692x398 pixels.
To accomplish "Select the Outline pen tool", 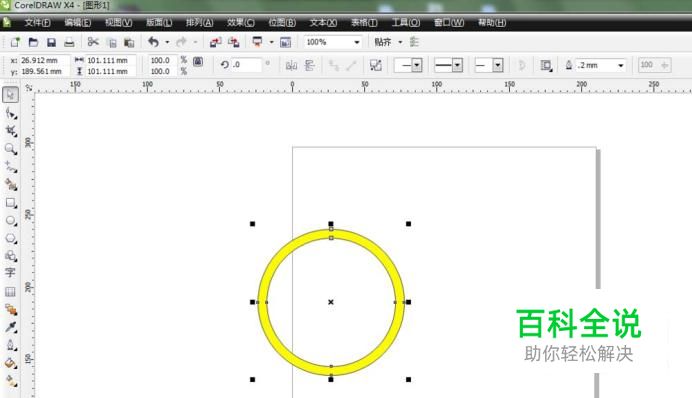I will 11,345.
